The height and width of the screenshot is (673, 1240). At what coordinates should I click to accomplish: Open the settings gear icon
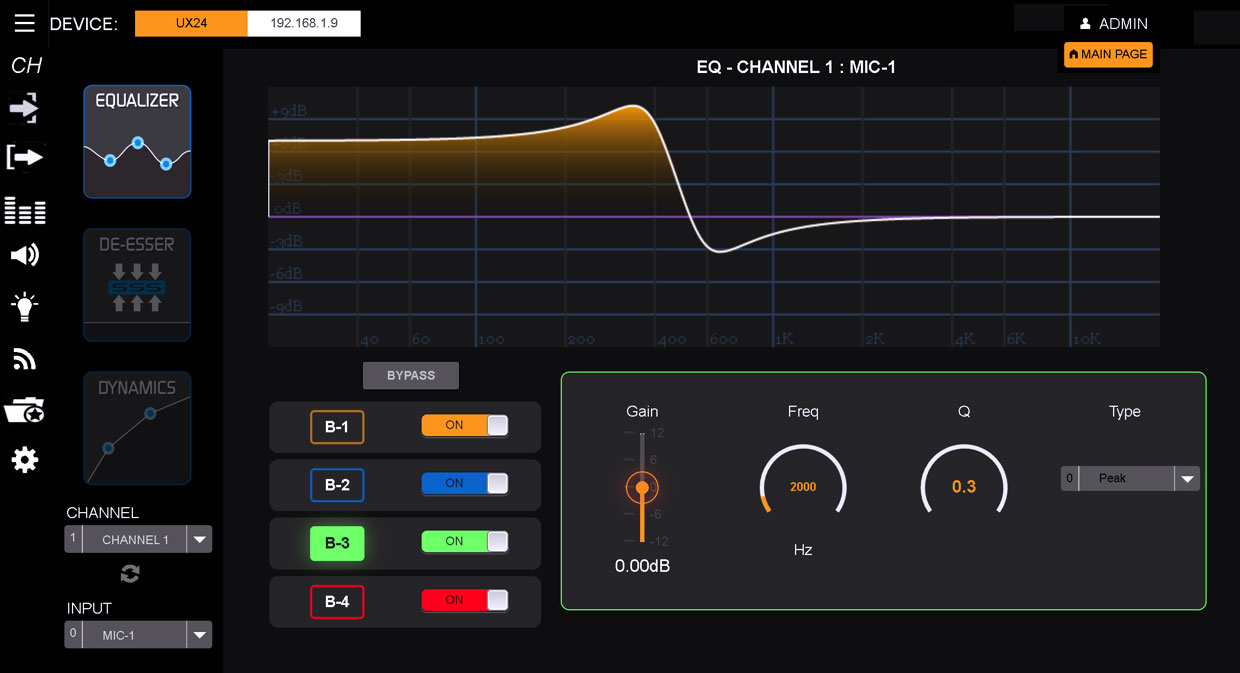click(24, 459)
